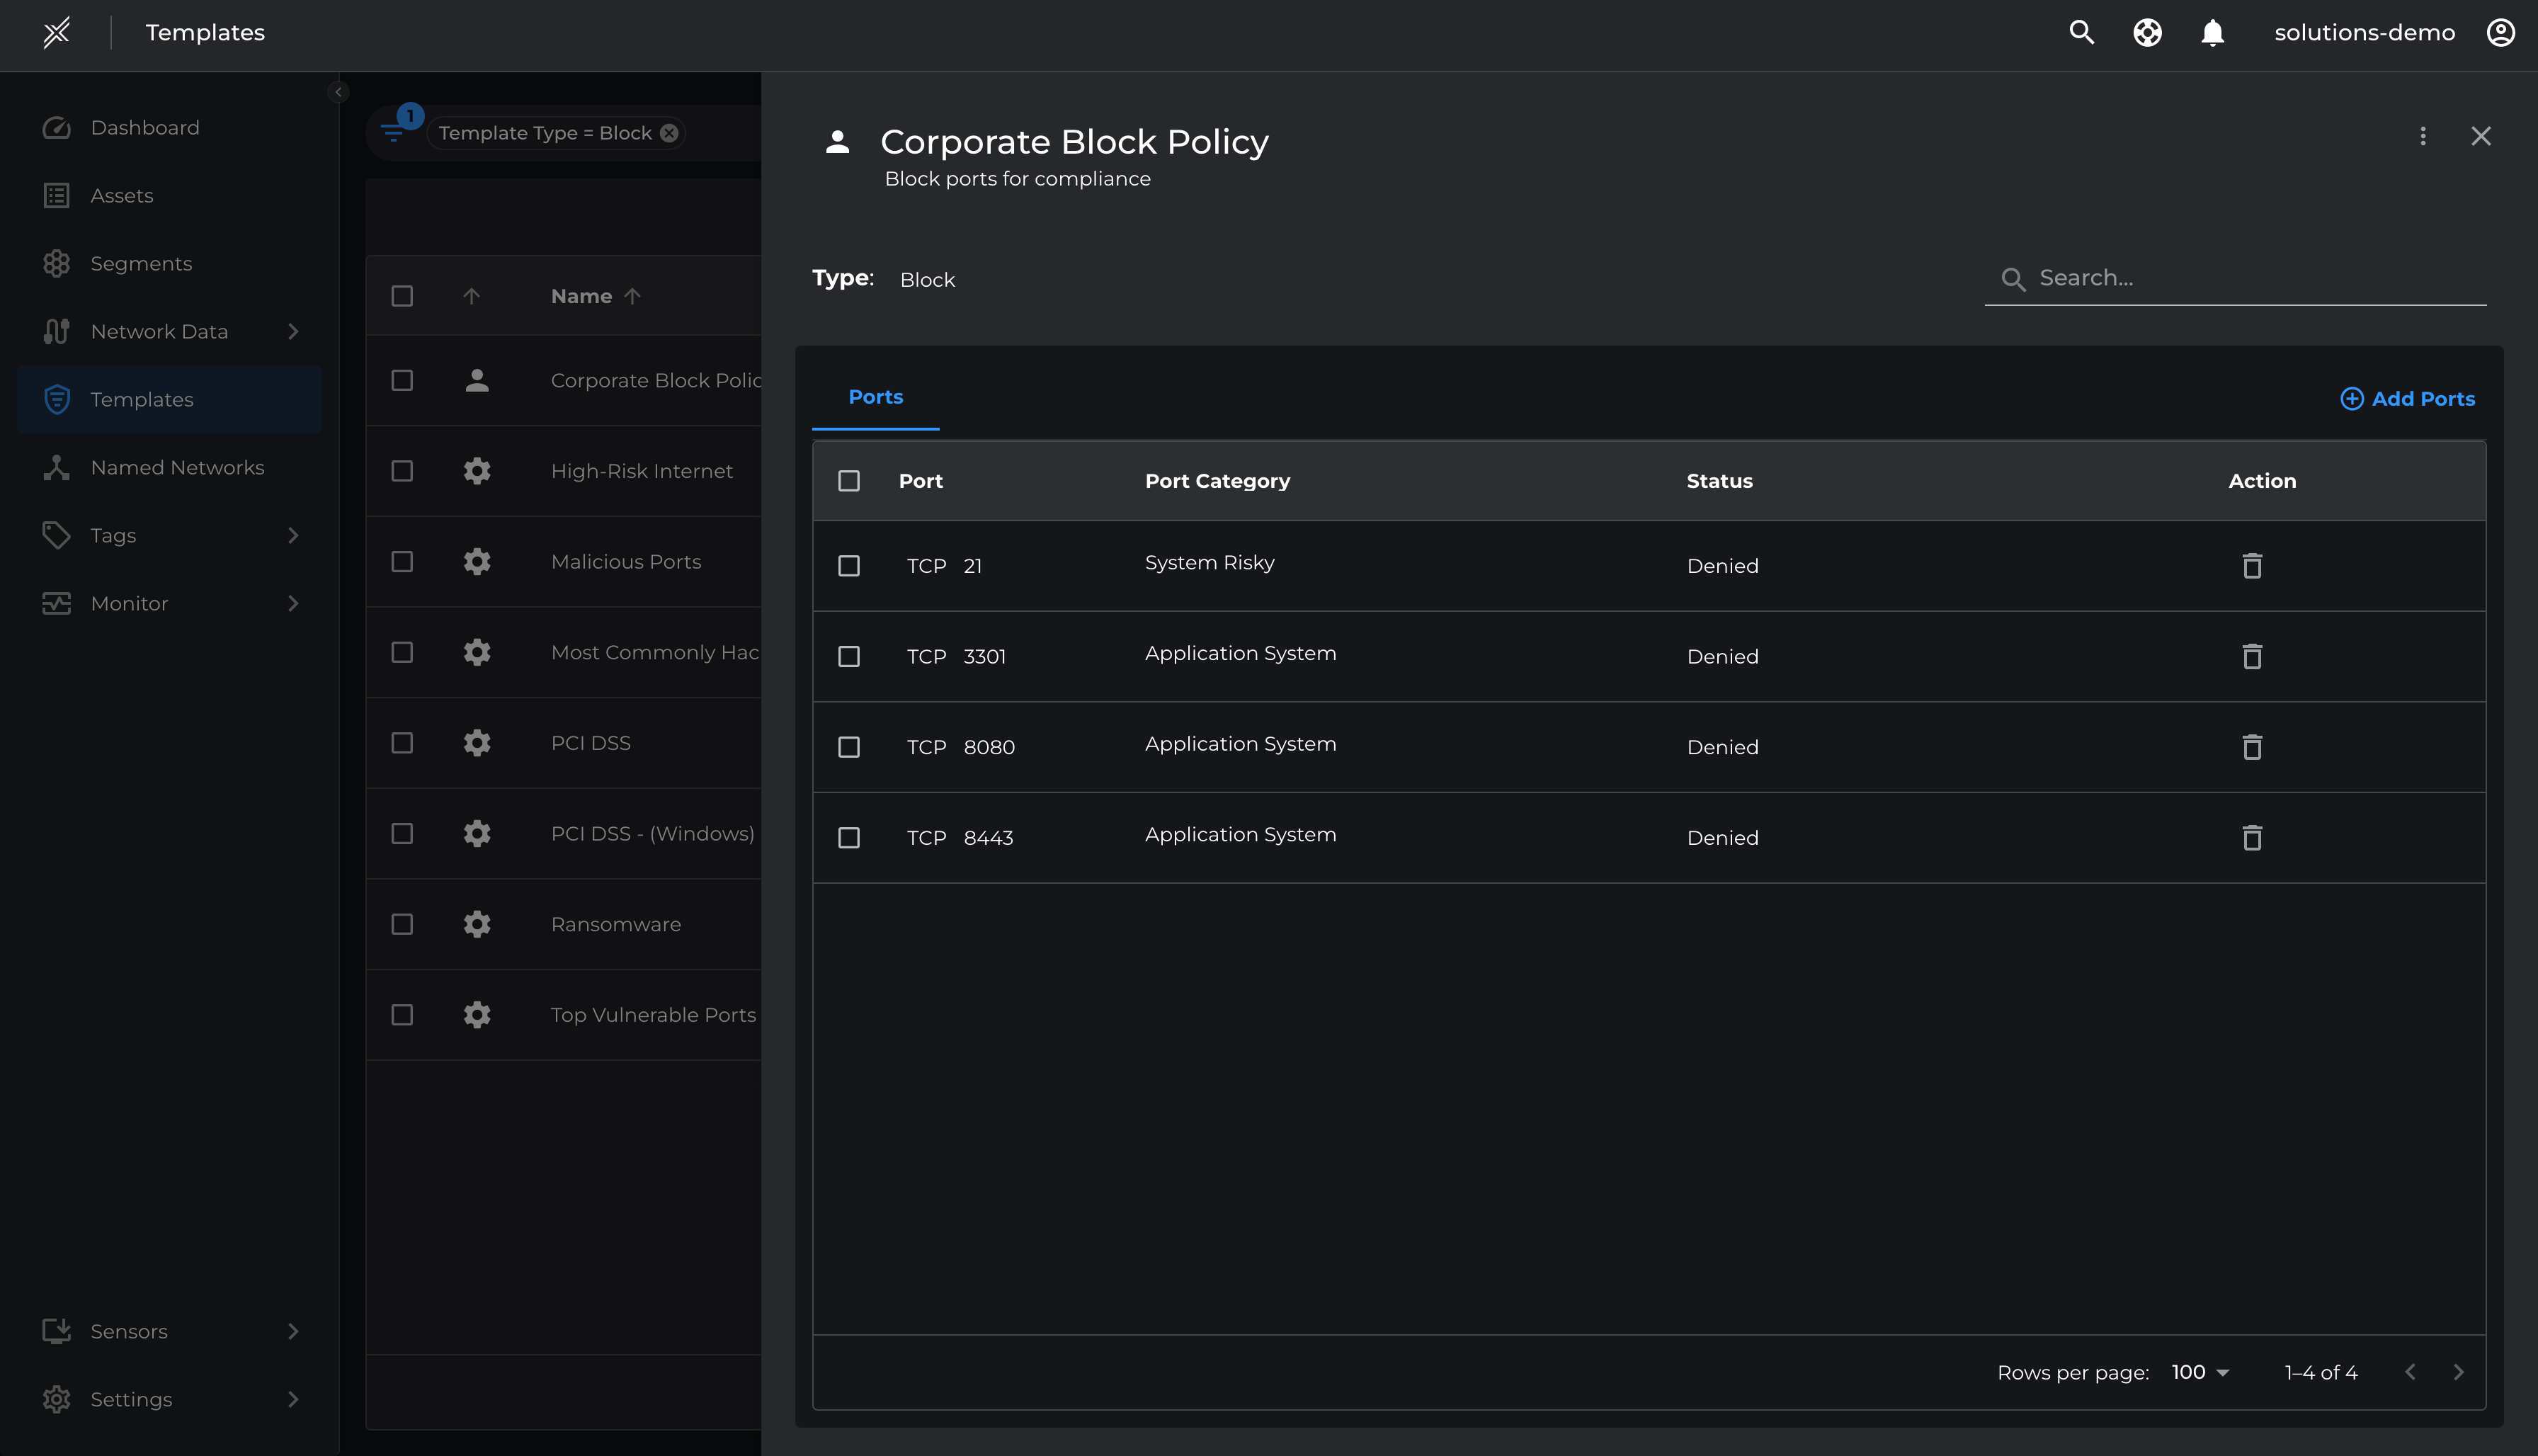Screen dimensions: 2538x1456
Task: Tick the Ransomware template checkbox
Action: (402, 924)
